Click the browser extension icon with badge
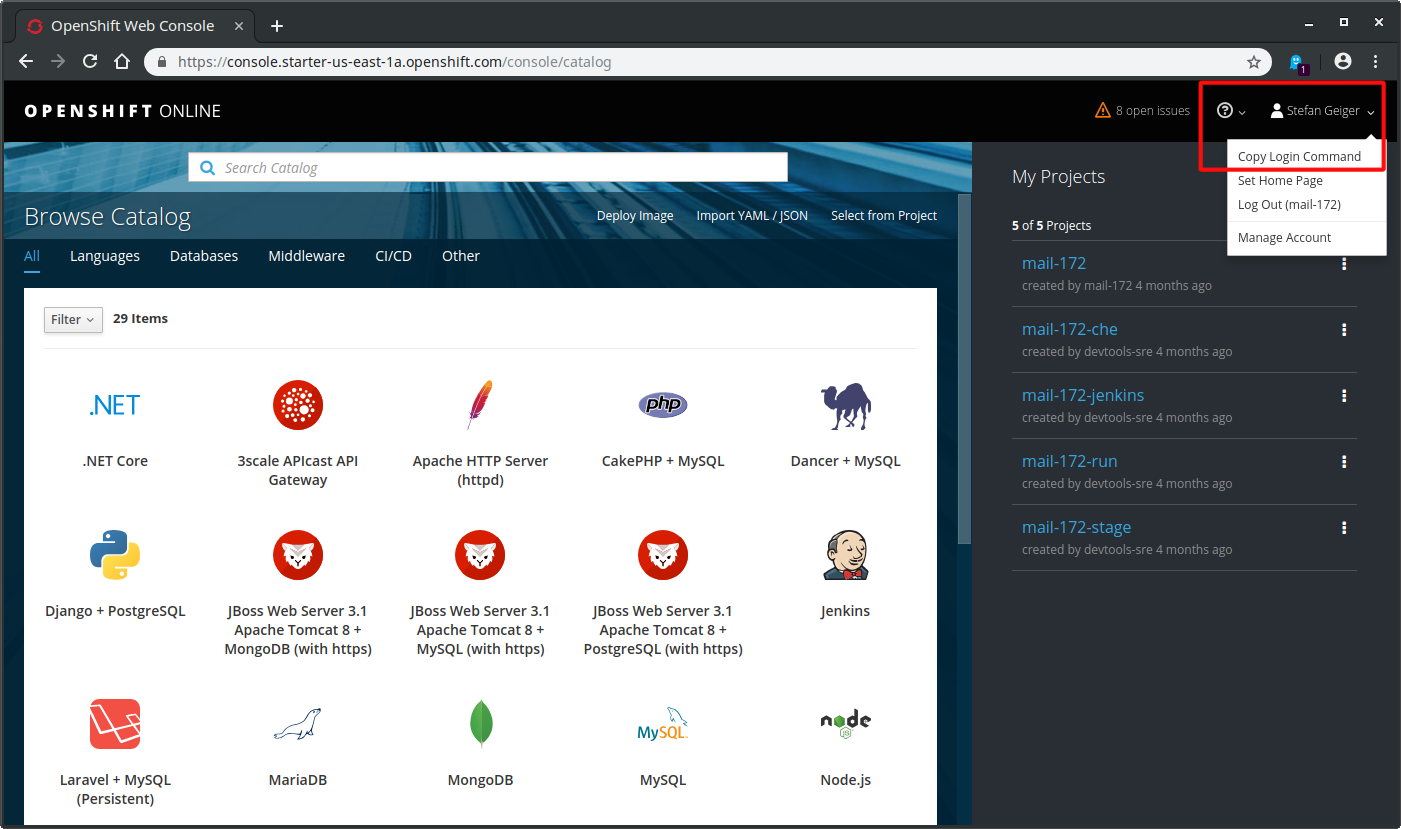This screenshot has height=829, width=1401. pos(1299,63)
